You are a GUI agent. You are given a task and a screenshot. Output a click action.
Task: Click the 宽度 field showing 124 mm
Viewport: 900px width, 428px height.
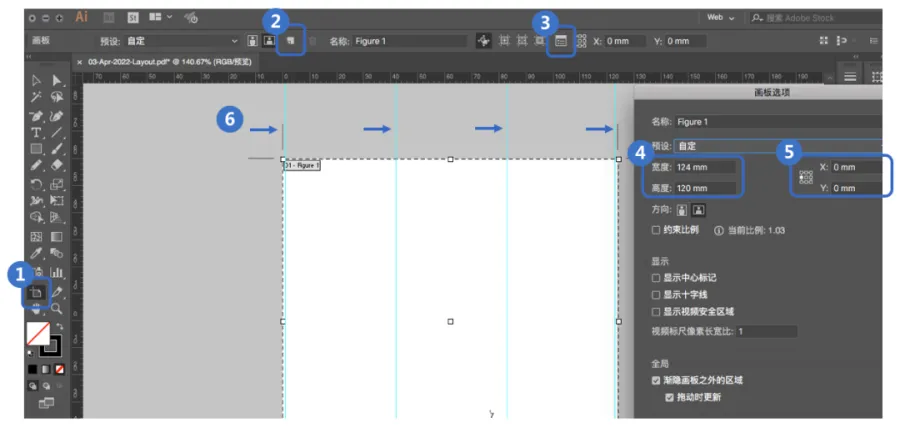click(x=705, y=167)
